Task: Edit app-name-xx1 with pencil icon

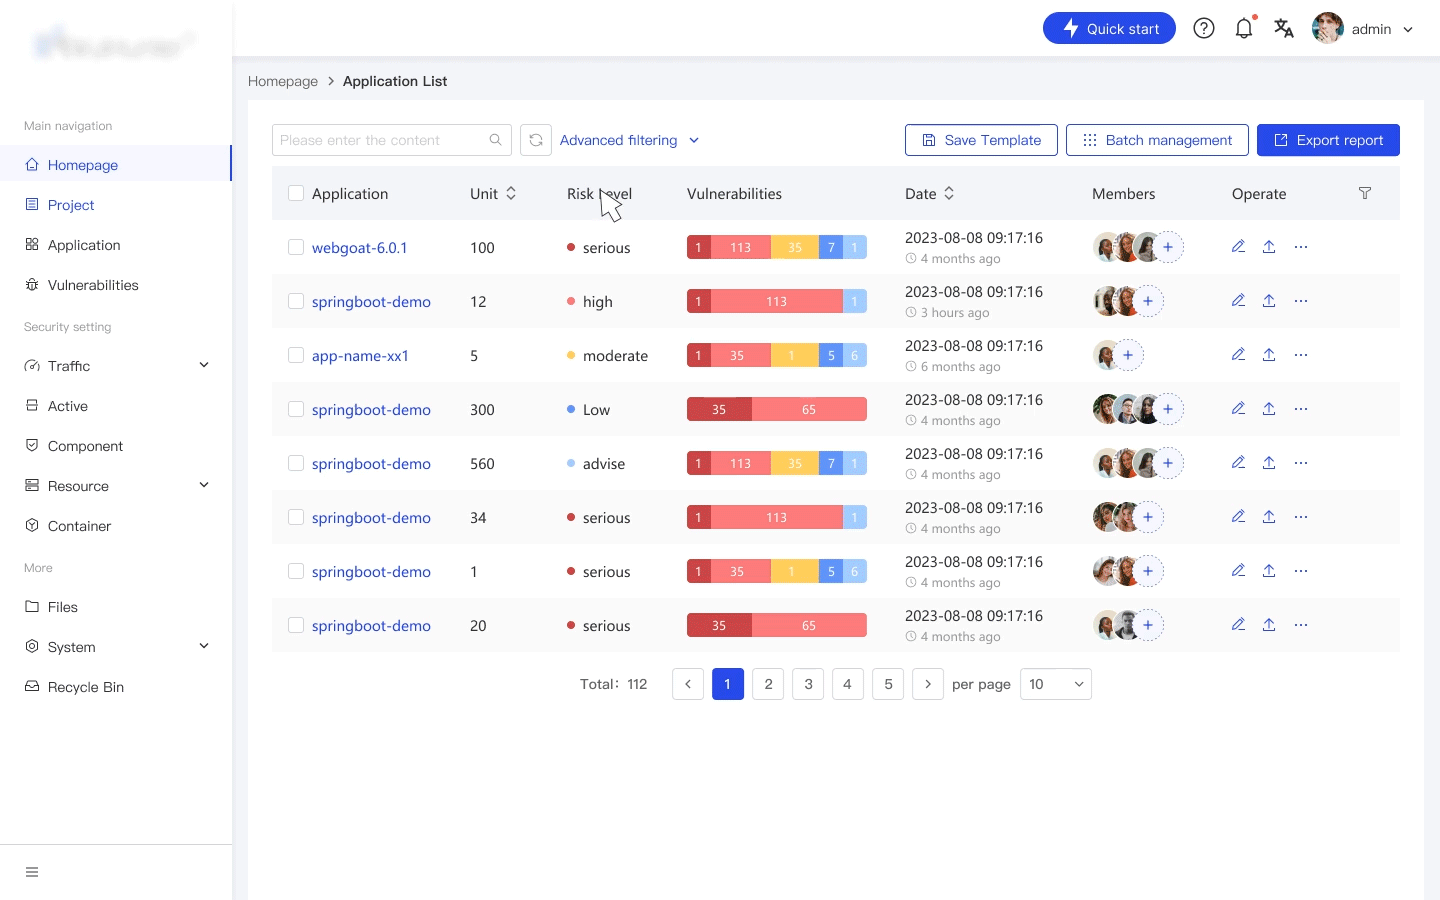Action: tap(1238, 354)
